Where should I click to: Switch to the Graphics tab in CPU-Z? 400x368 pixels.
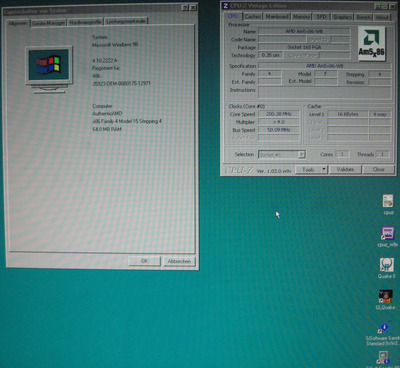pos(342,17)
